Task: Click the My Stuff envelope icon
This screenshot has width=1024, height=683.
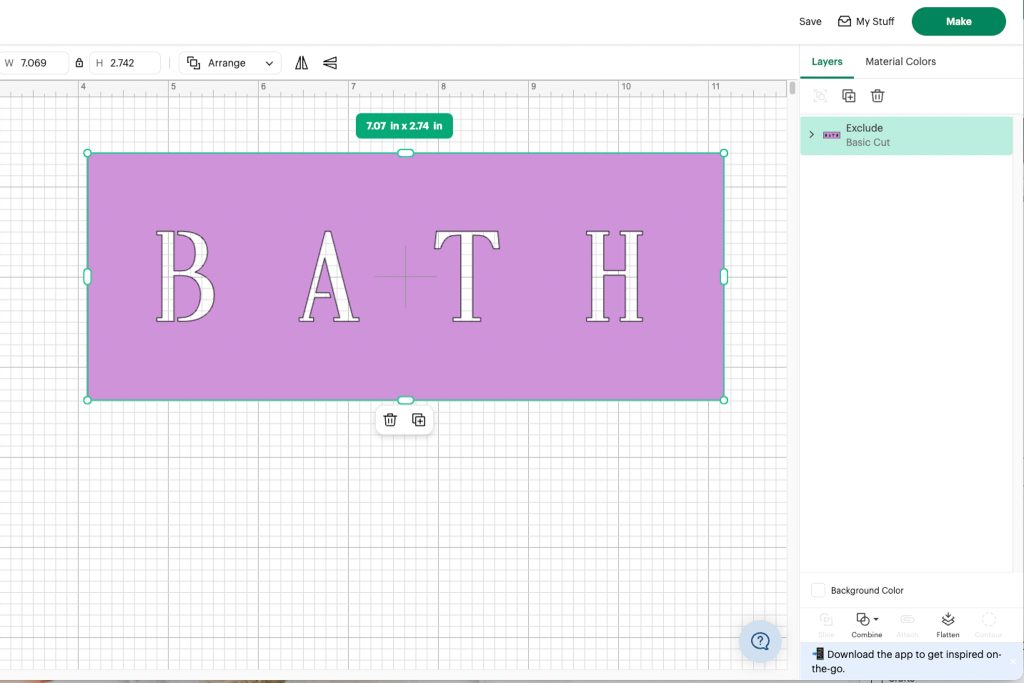Action: tap(843, 20)
